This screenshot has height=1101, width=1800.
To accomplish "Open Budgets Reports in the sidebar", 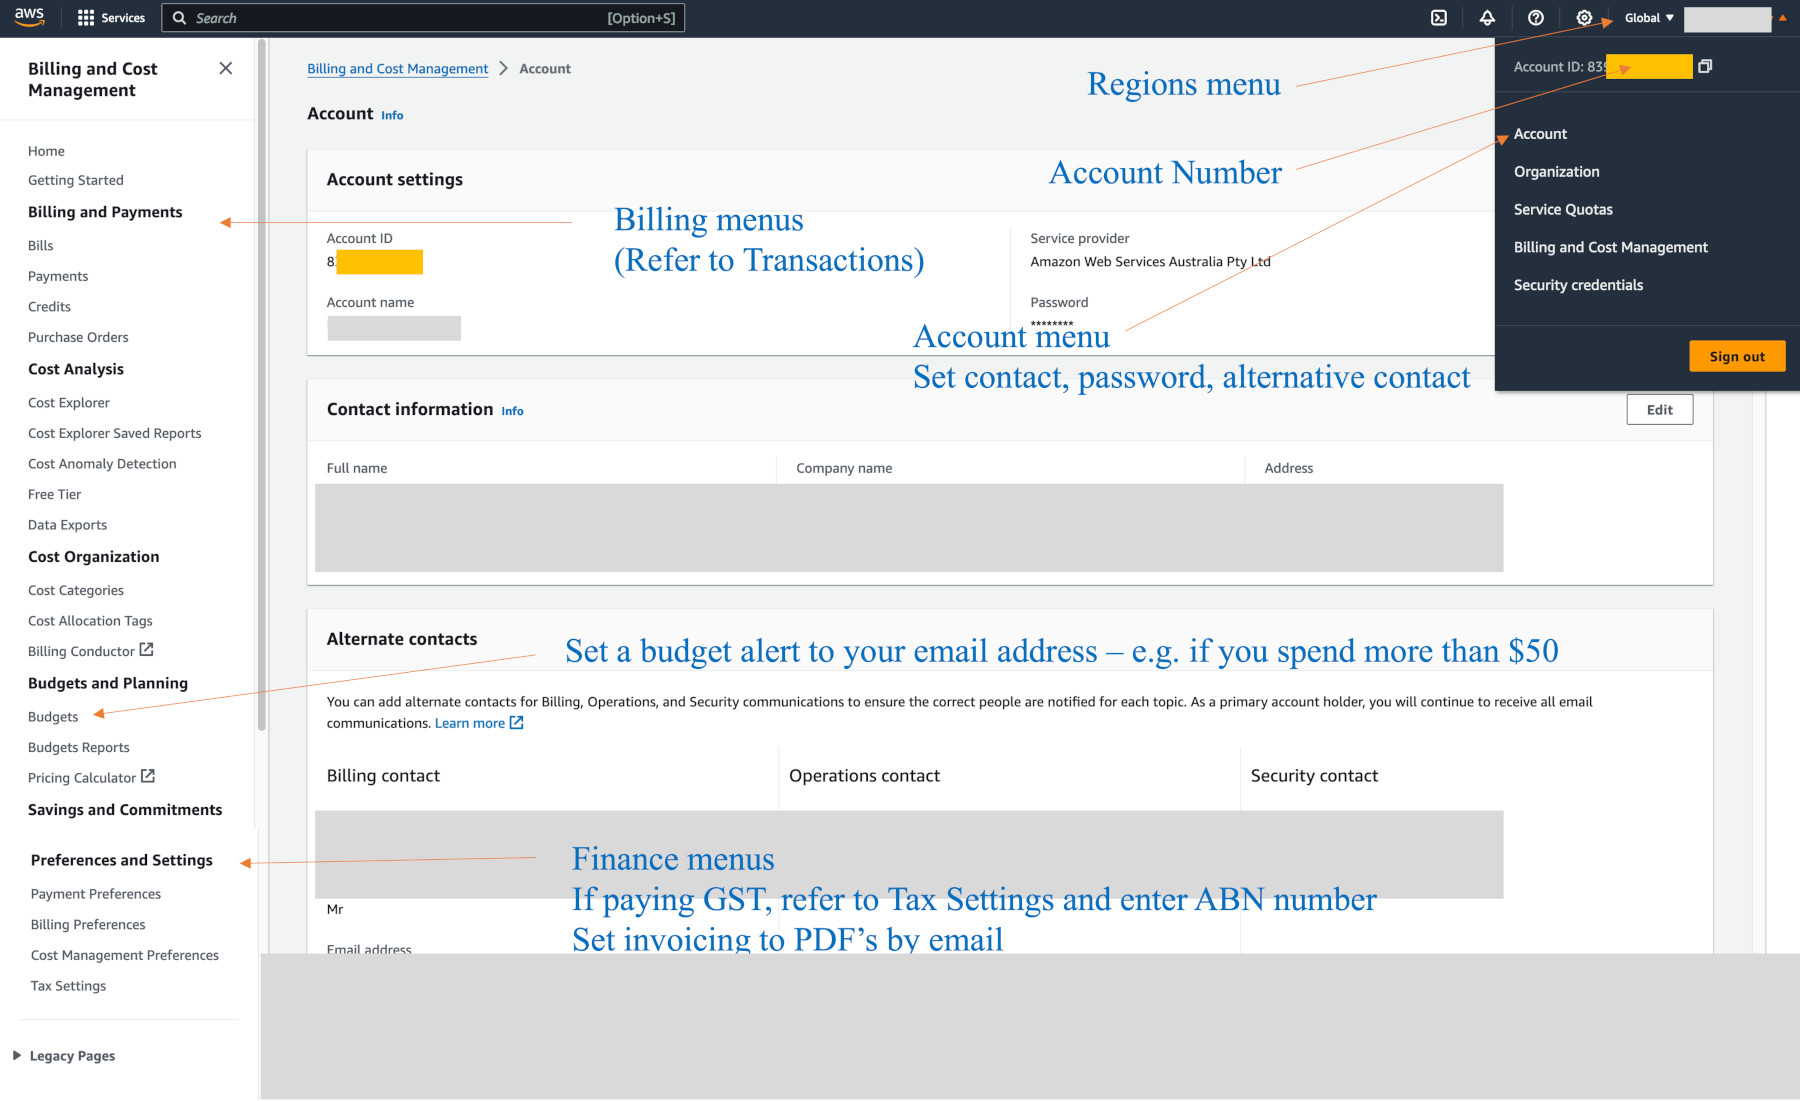I will pyautogui.click(x=79, y=748).
